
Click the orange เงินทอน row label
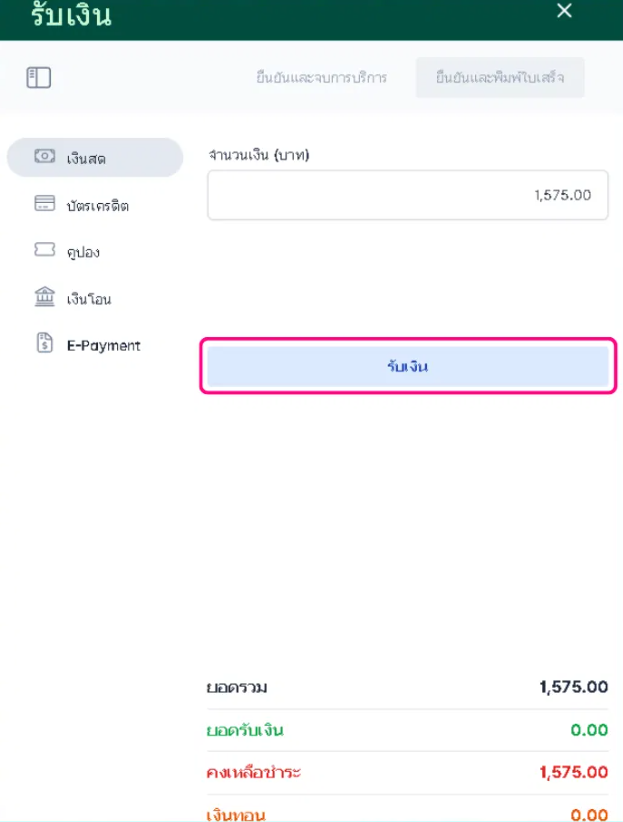pyautogui.click(x=236, y=814)
